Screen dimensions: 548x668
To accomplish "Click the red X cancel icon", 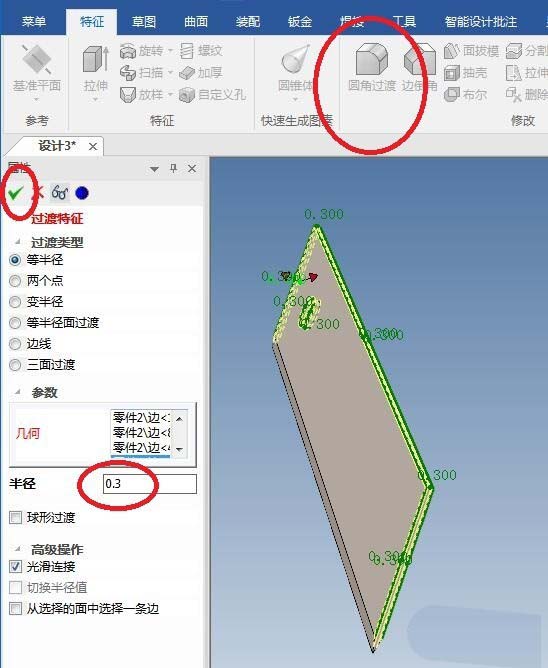I will point(38,193).
